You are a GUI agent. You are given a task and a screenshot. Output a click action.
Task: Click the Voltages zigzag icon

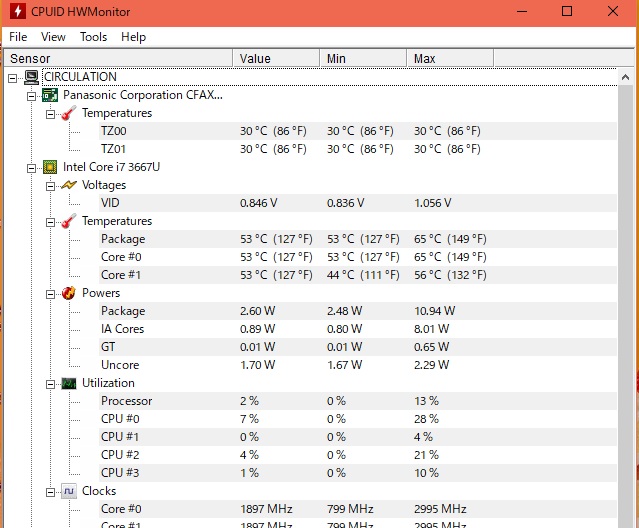point(69,185)
